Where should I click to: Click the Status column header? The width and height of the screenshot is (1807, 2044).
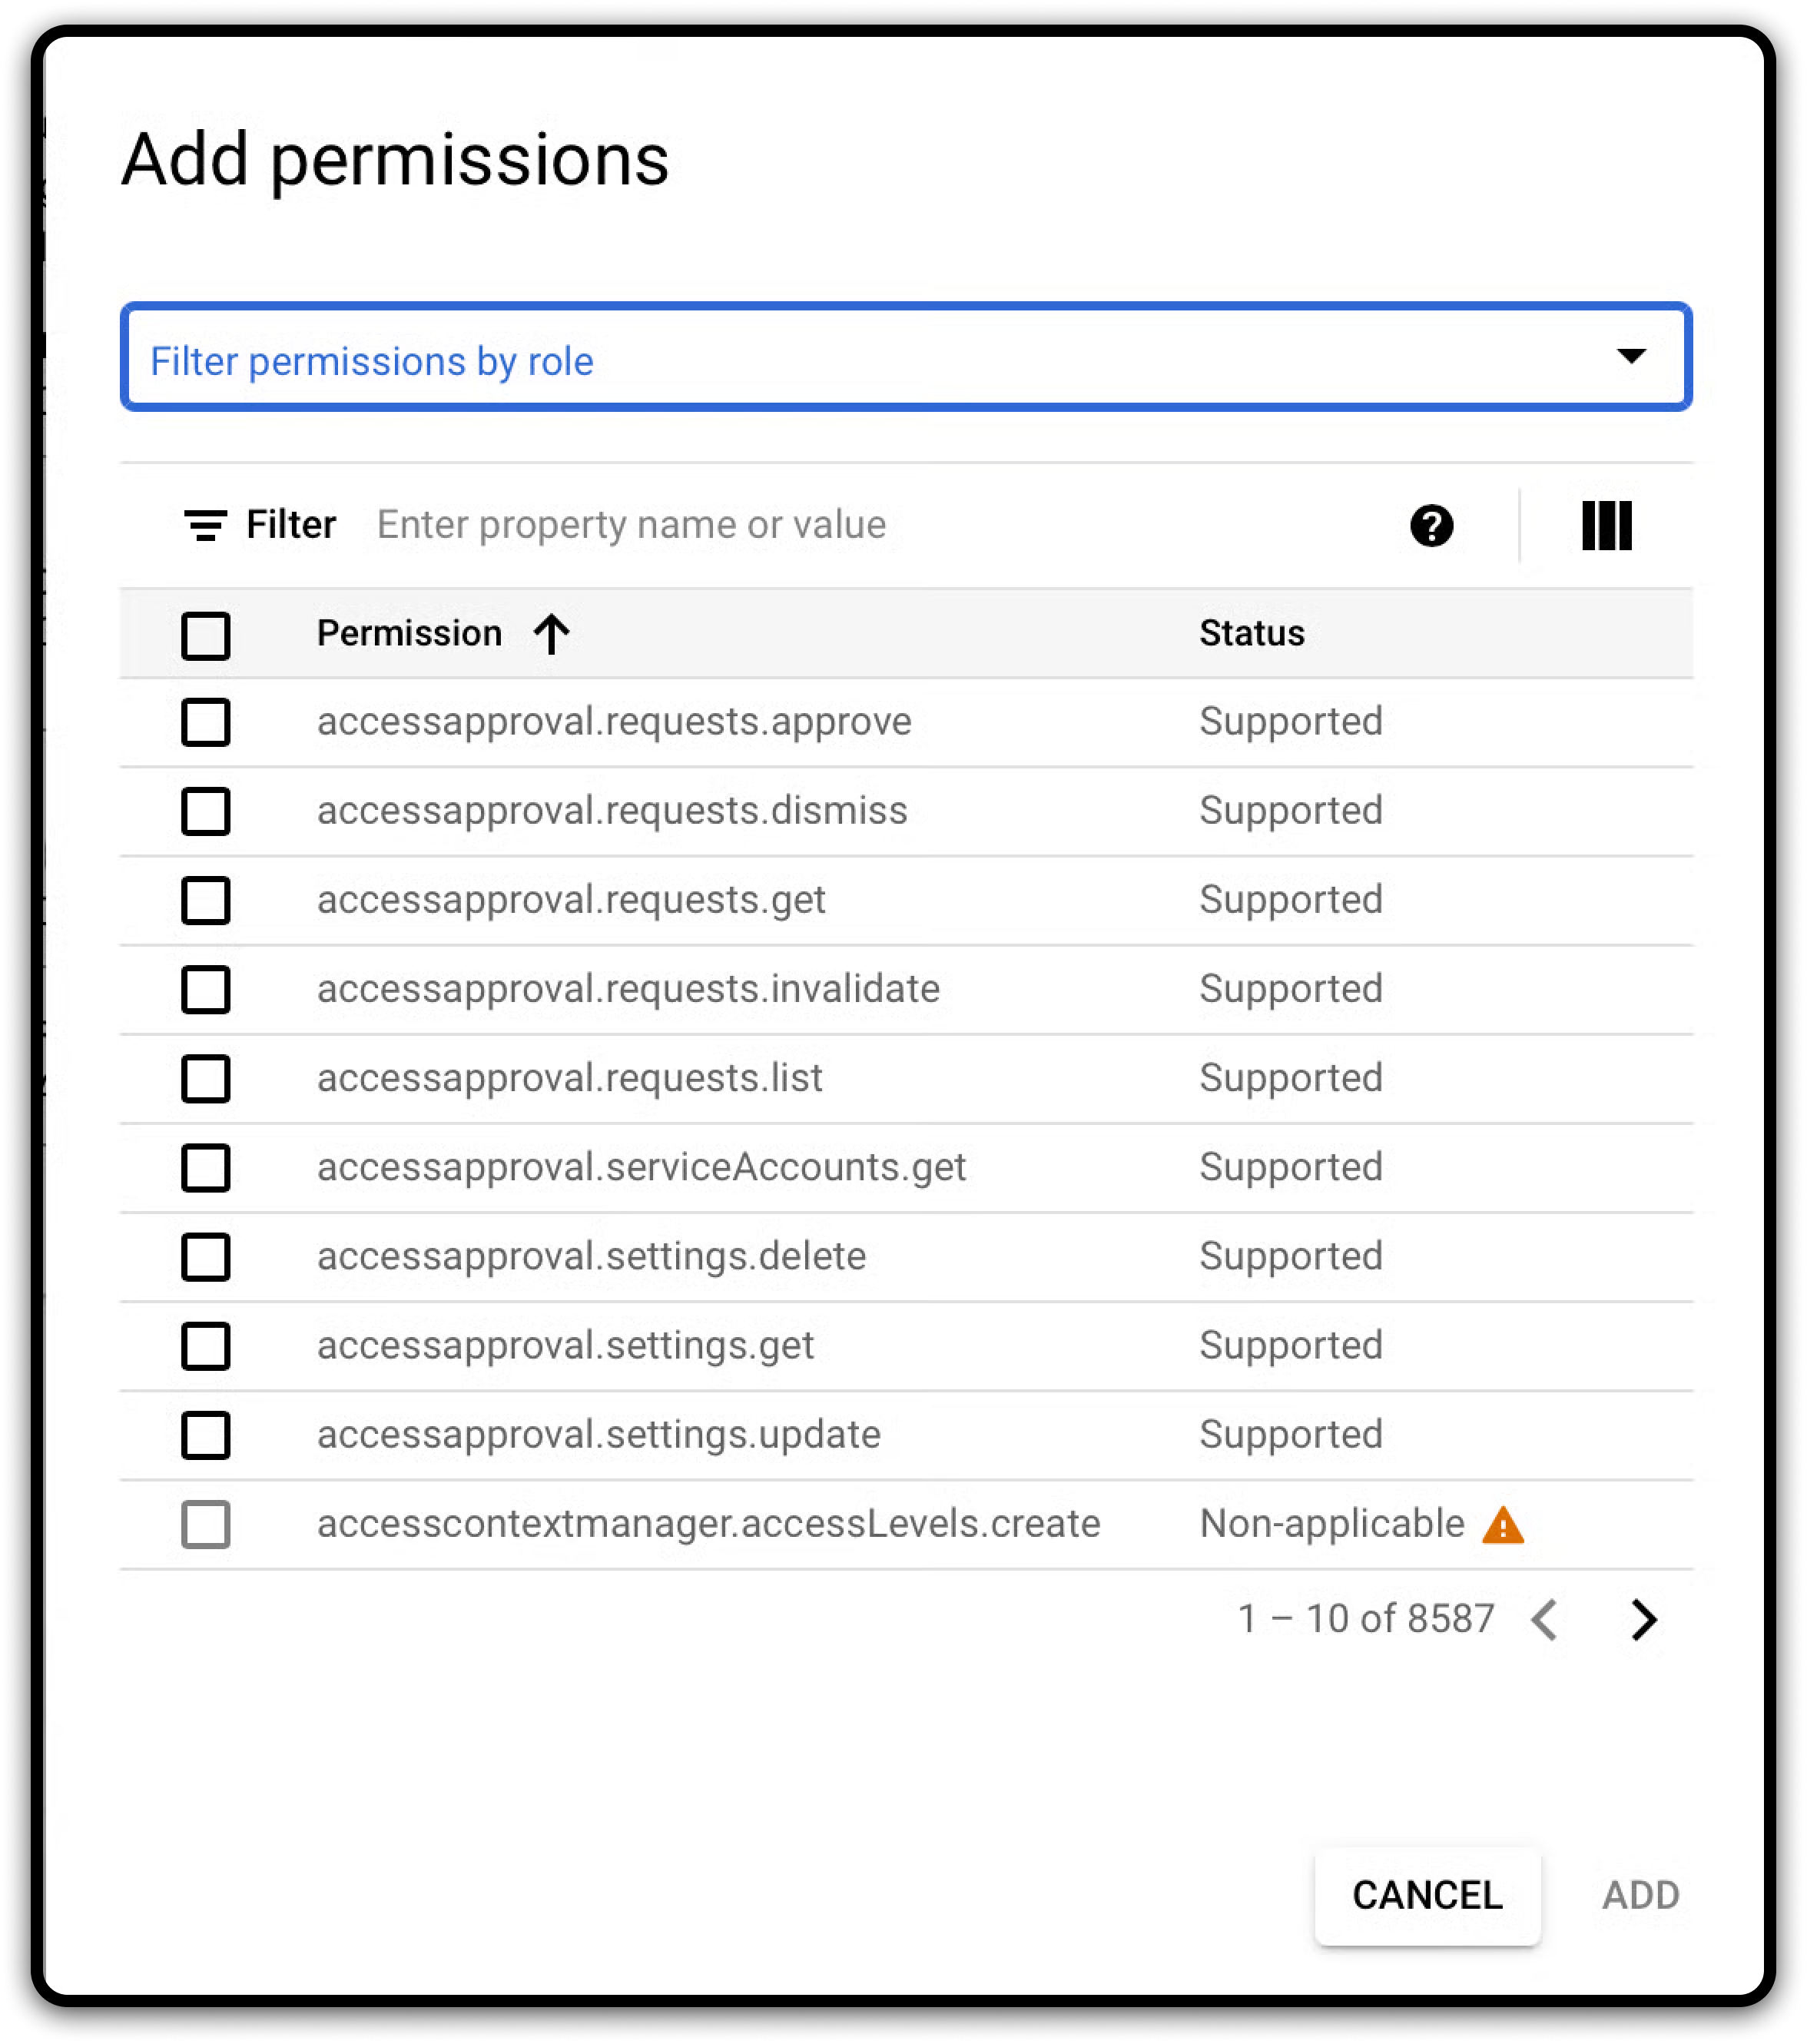1251,634
